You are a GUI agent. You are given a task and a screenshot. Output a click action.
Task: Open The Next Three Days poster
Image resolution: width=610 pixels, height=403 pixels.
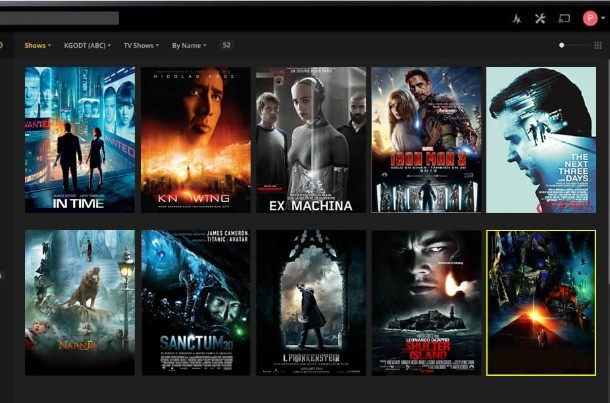(541, 140)
